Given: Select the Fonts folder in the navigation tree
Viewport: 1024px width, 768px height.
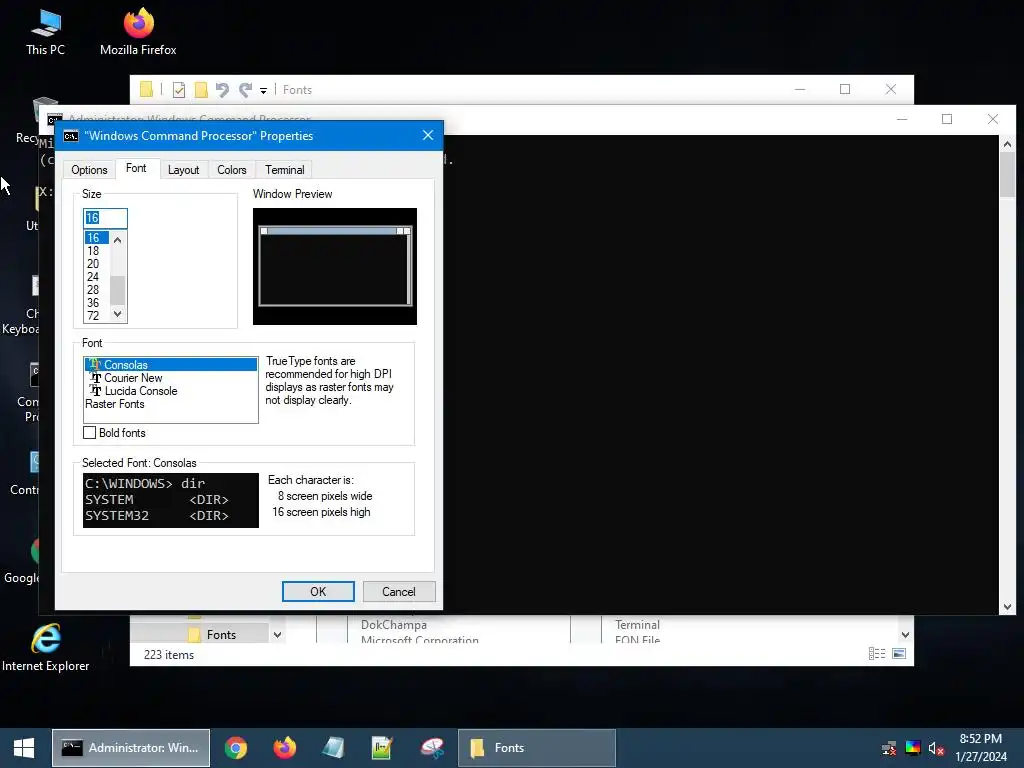Looking at the screenshot, I should 221,635.
